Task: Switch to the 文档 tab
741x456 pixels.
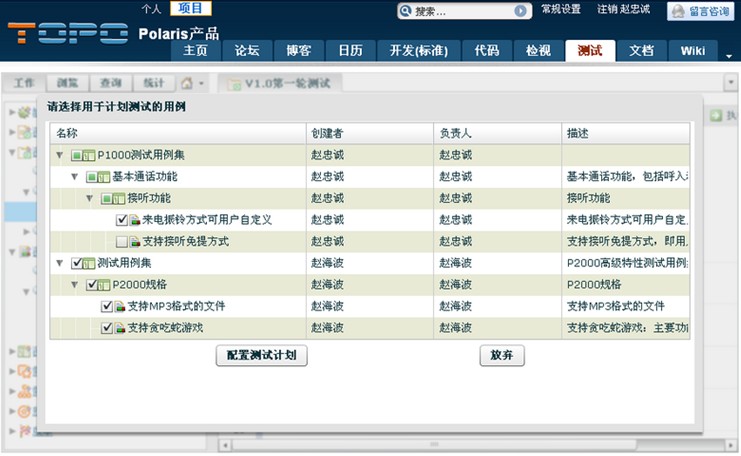Action: click(641, 50)
